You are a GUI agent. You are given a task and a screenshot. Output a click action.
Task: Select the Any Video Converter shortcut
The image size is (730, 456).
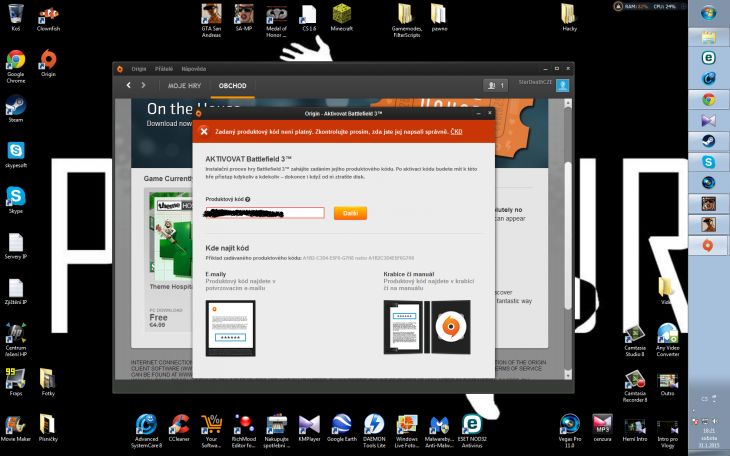coord(667,340)
